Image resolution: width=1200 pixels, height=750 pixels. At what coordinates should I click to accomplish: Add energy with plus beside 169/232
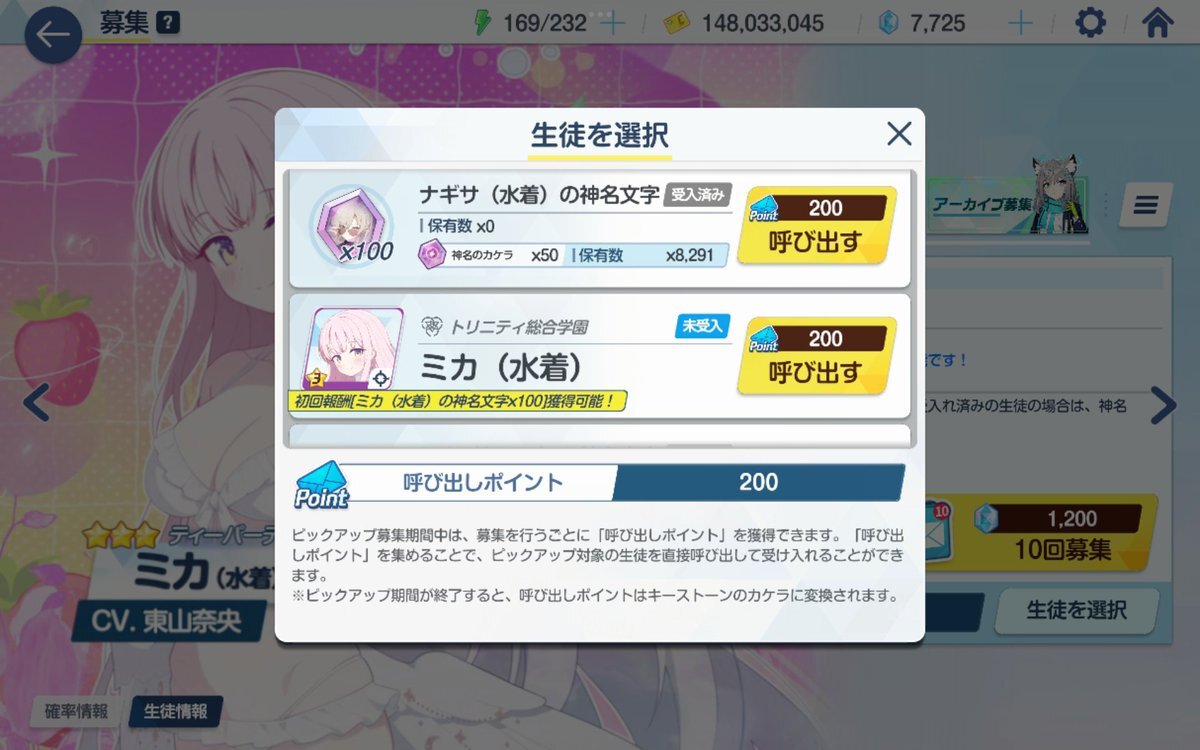click(612, 23)
